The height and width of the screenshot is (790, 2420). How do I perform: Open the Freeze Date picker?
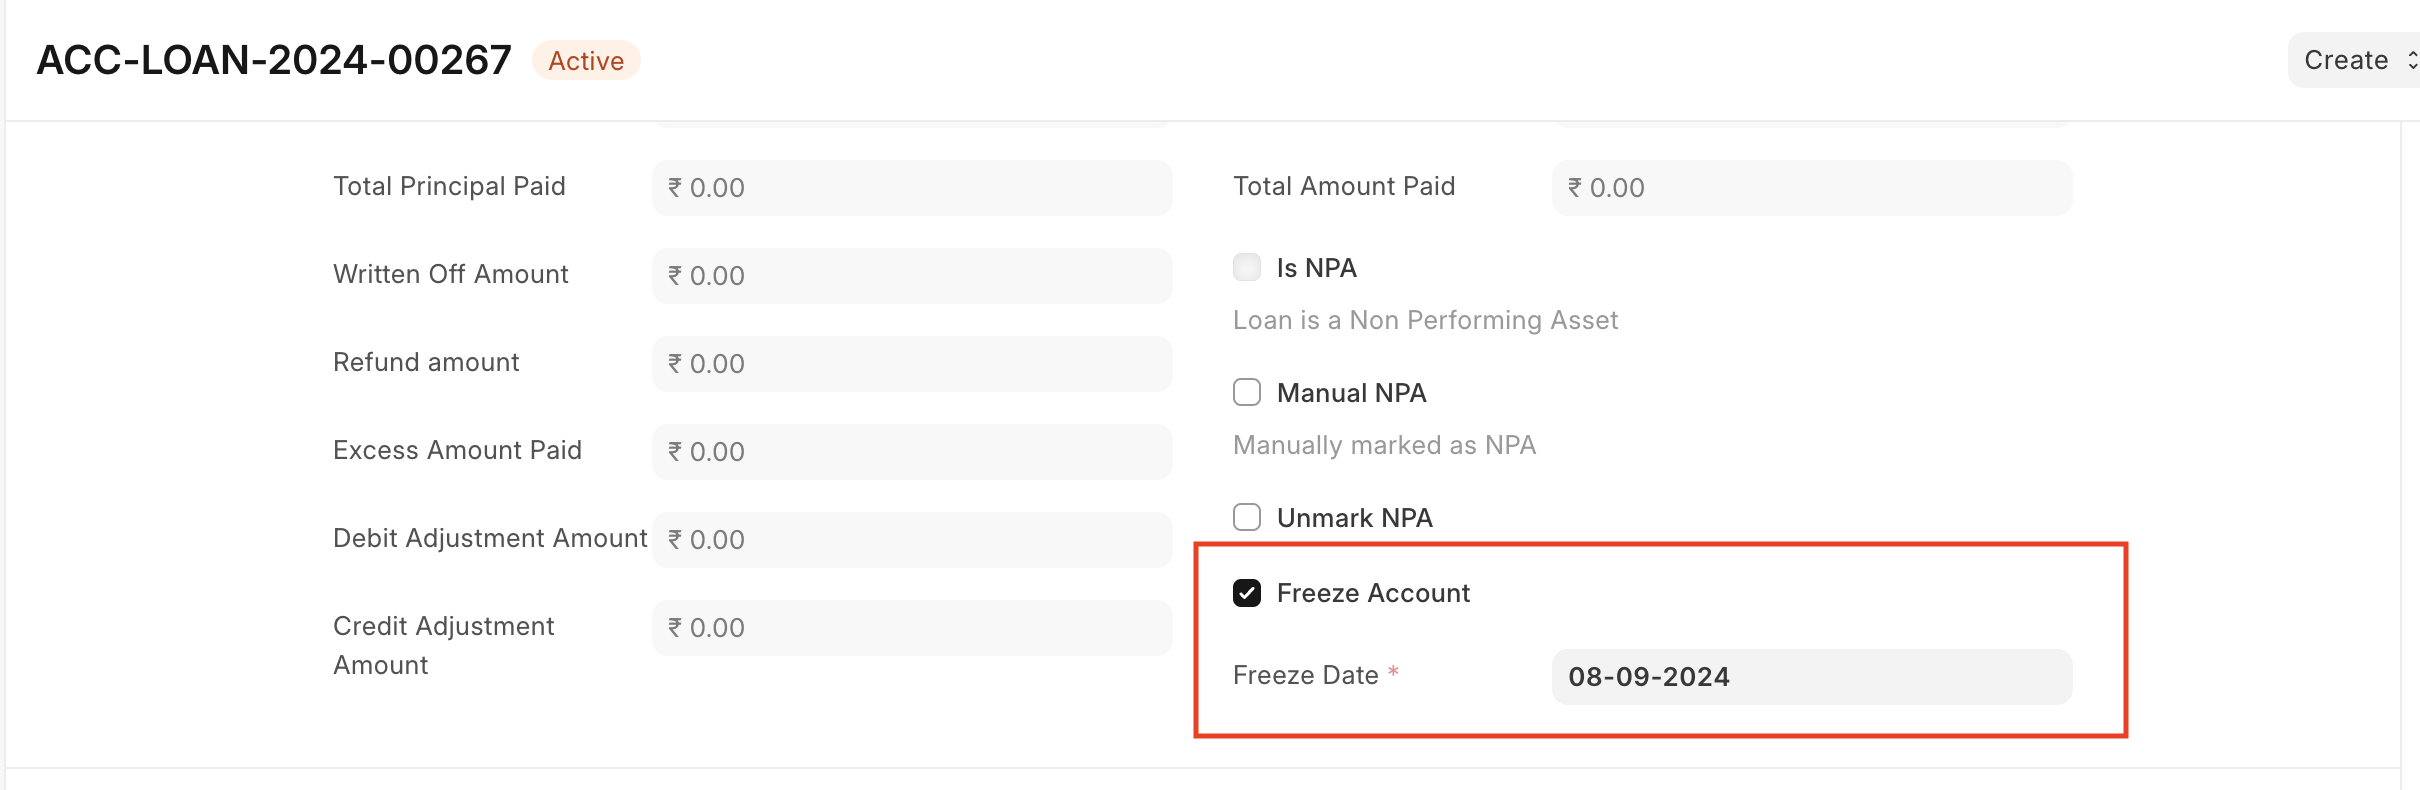coord(1810,677)
